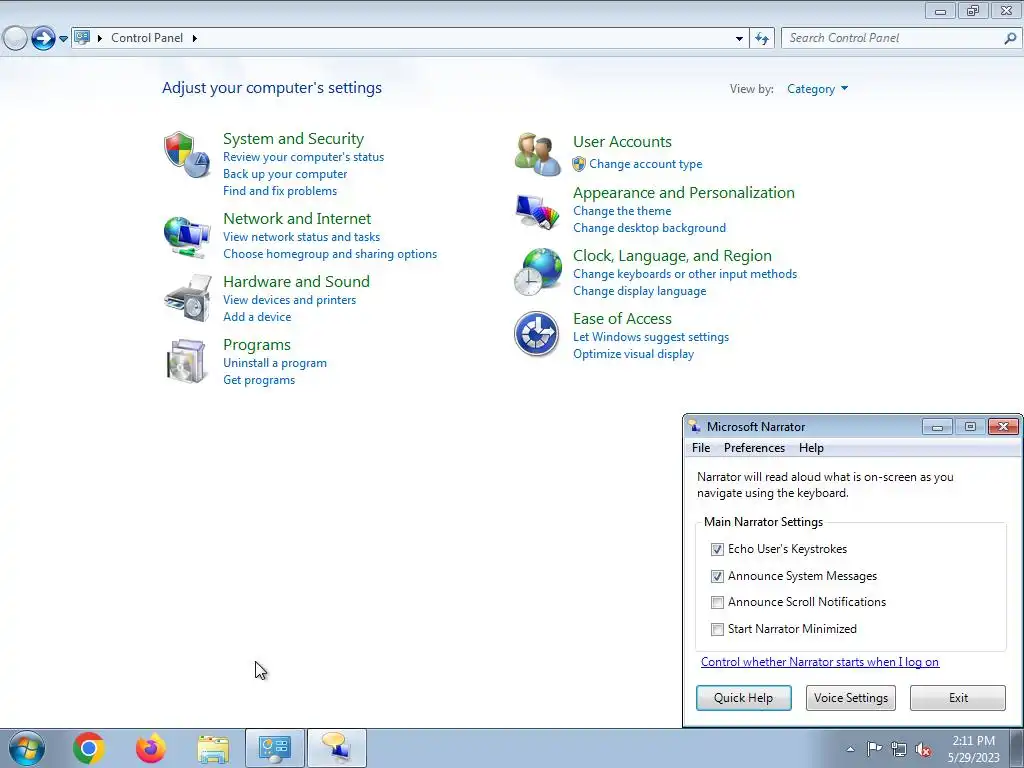This screenshot has width=1024, height=768.
Task: Click Control Panel breadcrumb in address bar
Action: pyautogui.click(x=147, y=38)
